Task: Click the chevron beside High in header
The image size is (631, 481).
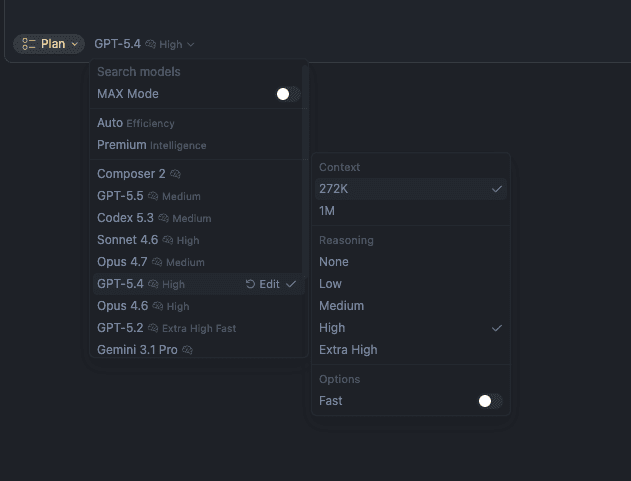Action: pos(191,44)
